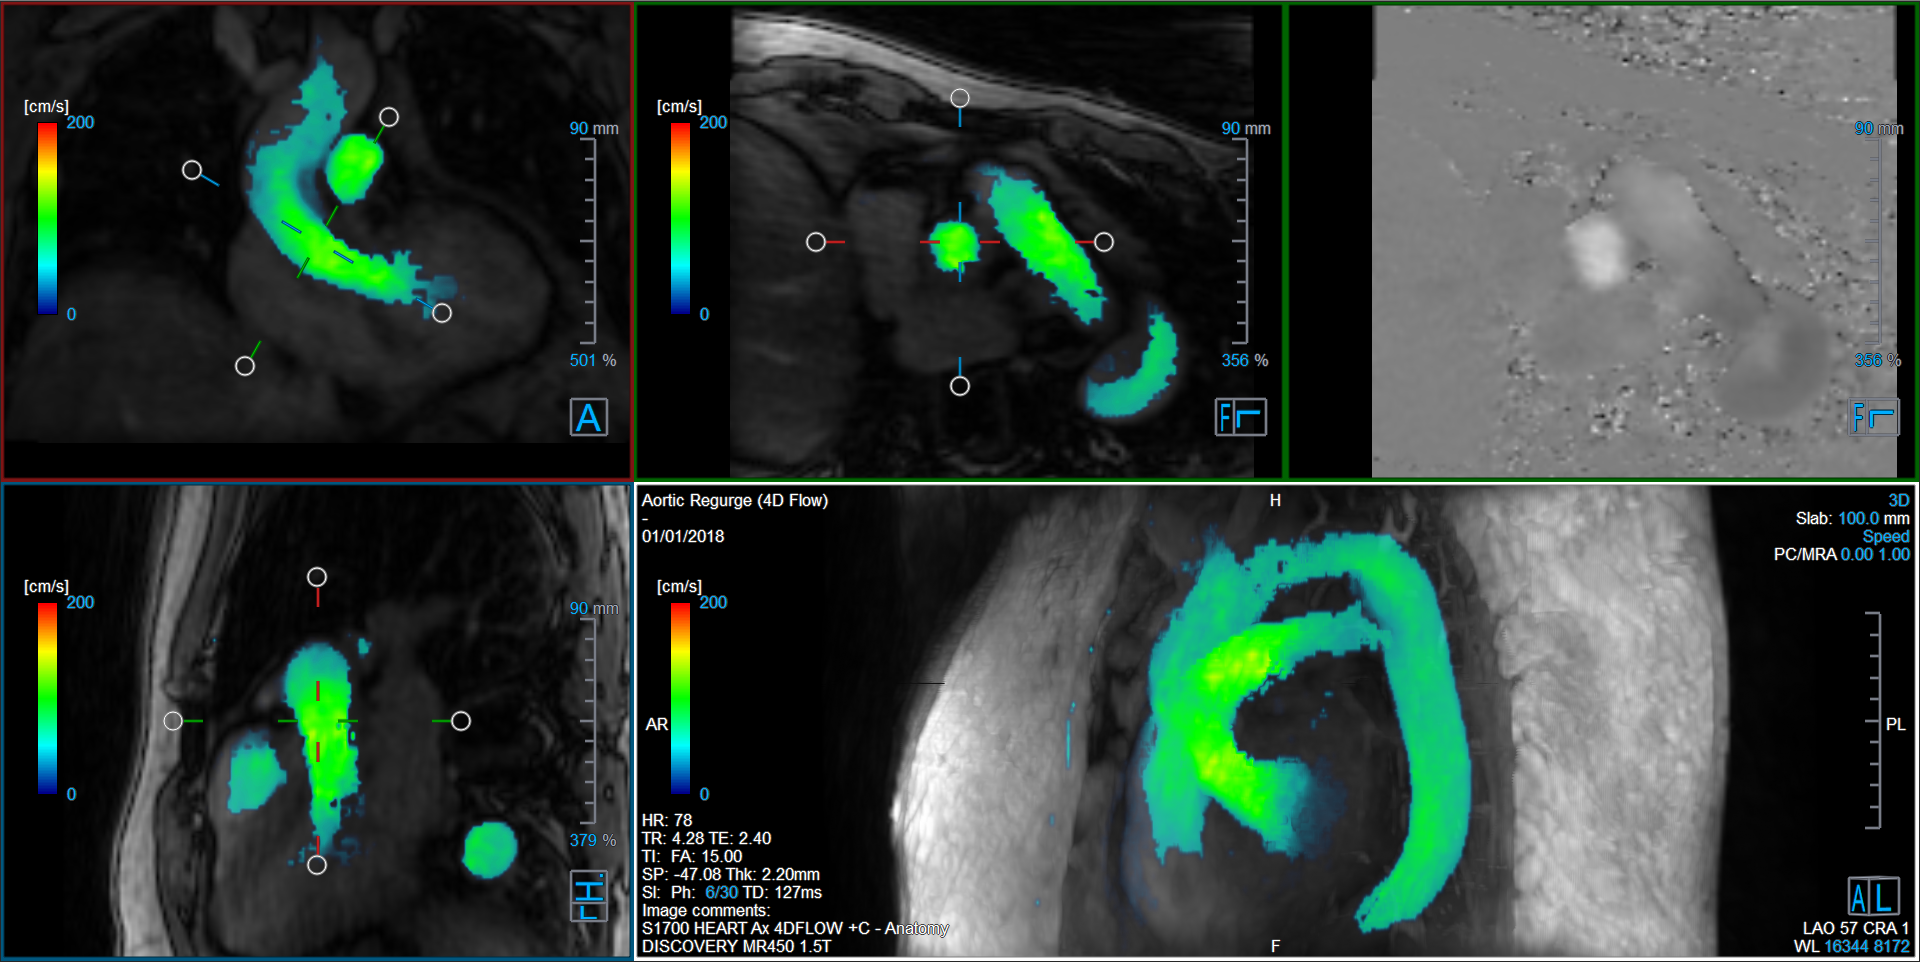Viewport: 1920px width, 962px height.
Task: Click the '200' max velocity label in top-left viewport
Action: pyautogui.click(x=80, y=123)
